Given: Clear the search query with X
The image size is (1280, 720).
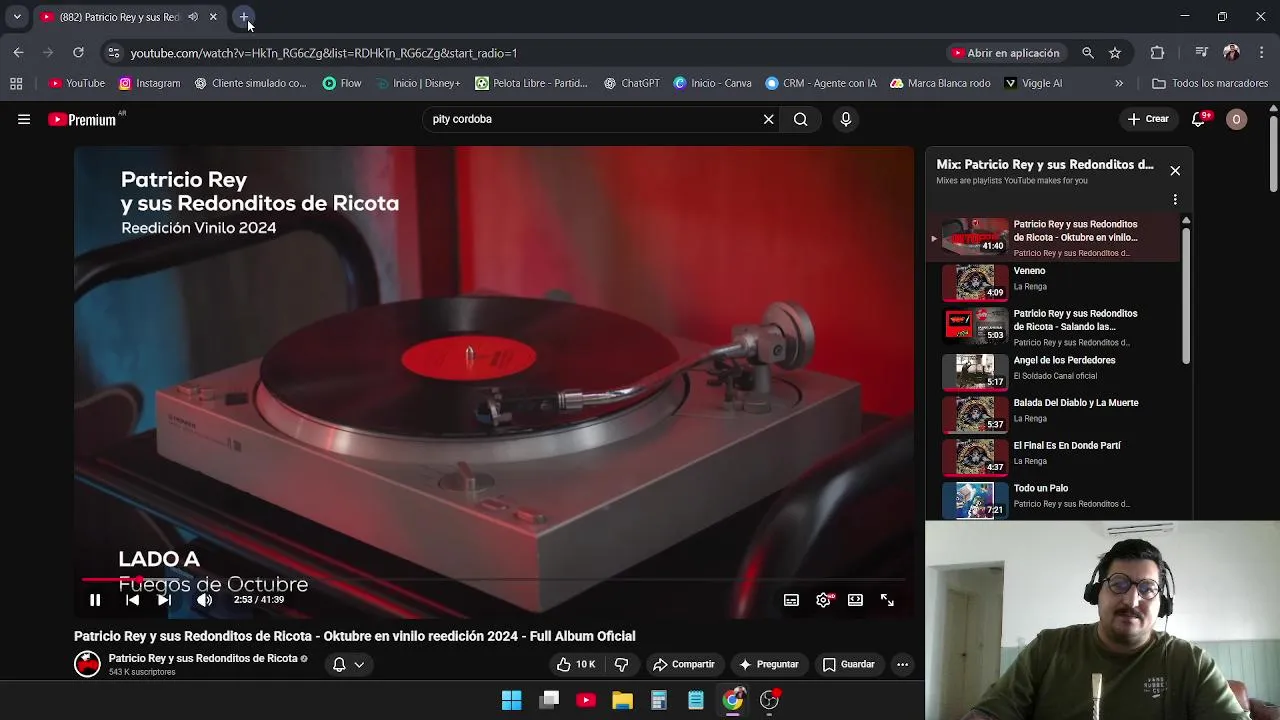Looking at the screenshot, I should 768,119.
